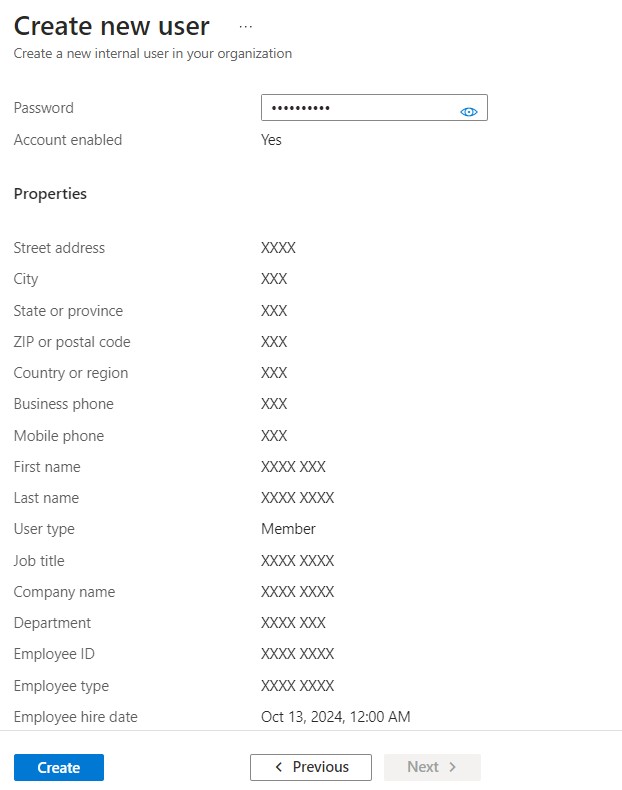
Task: Click the Employee ID value
Action: click(x=297, y=654)
